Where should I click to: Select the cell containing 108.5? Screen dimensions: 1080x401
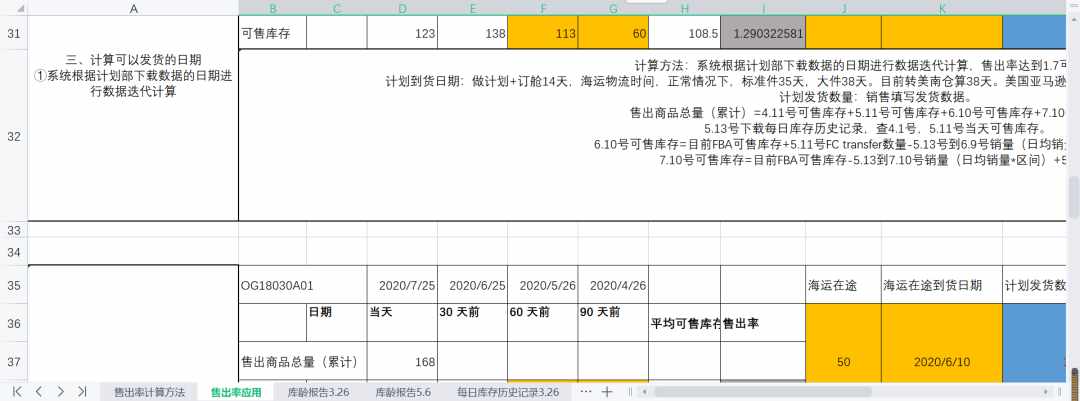click(684, 32)
